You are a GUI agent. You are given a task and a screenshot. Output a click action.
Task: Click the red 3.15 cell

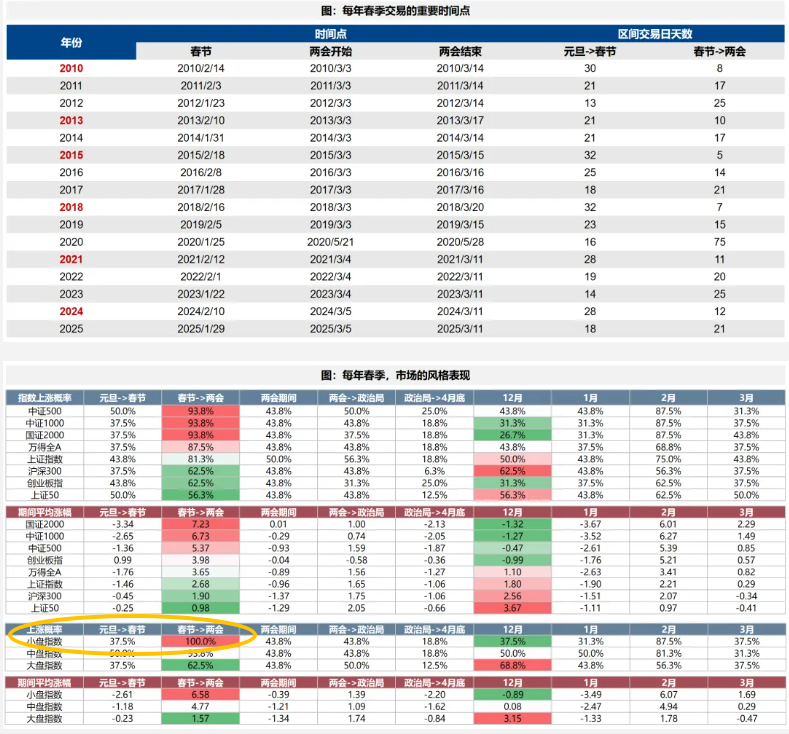[x=512, y=719]
